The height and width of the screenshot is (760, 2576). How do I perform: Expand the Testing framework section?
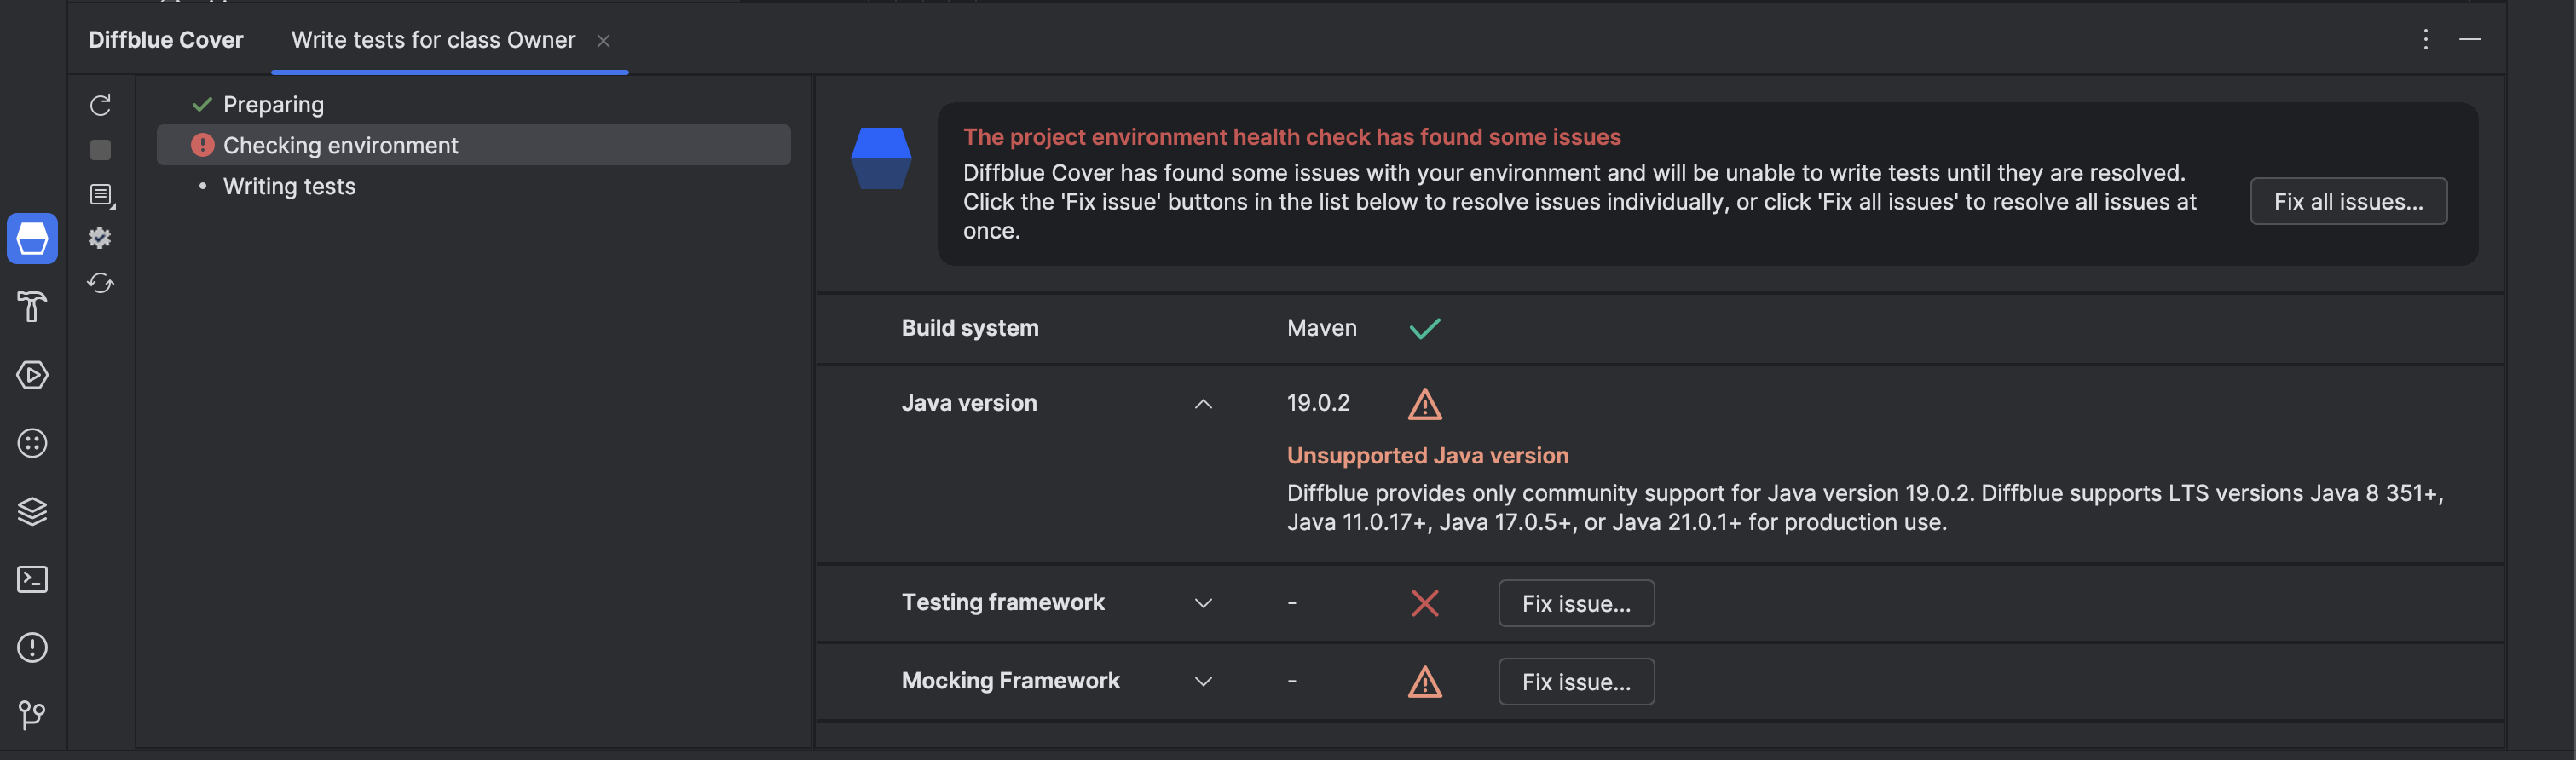(x=1203, y=603)
